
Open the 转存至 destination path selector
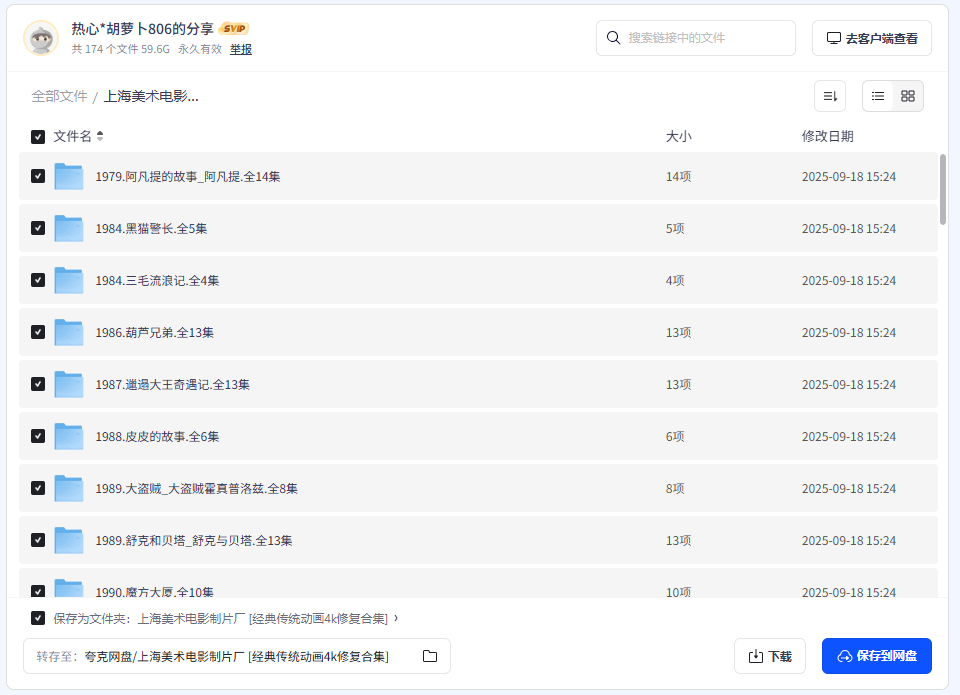[236, 656]
